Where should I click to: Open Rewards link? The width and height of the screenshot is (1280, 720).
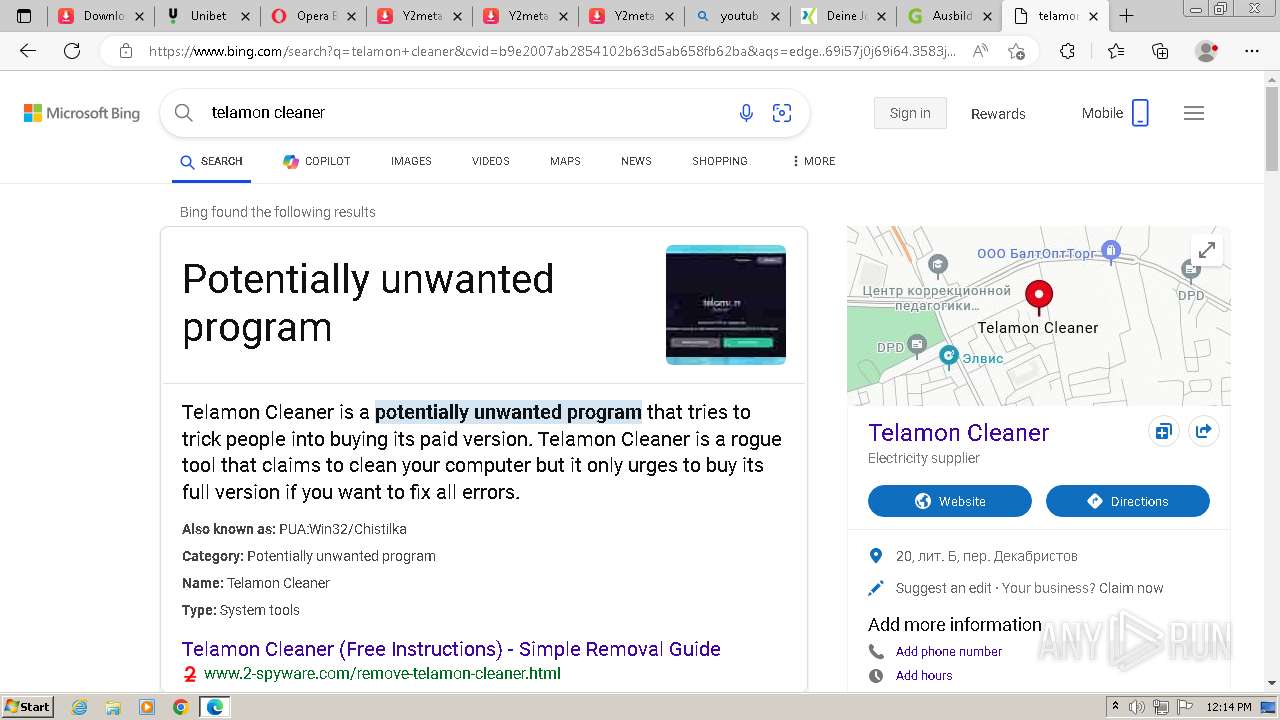(998, 114)
